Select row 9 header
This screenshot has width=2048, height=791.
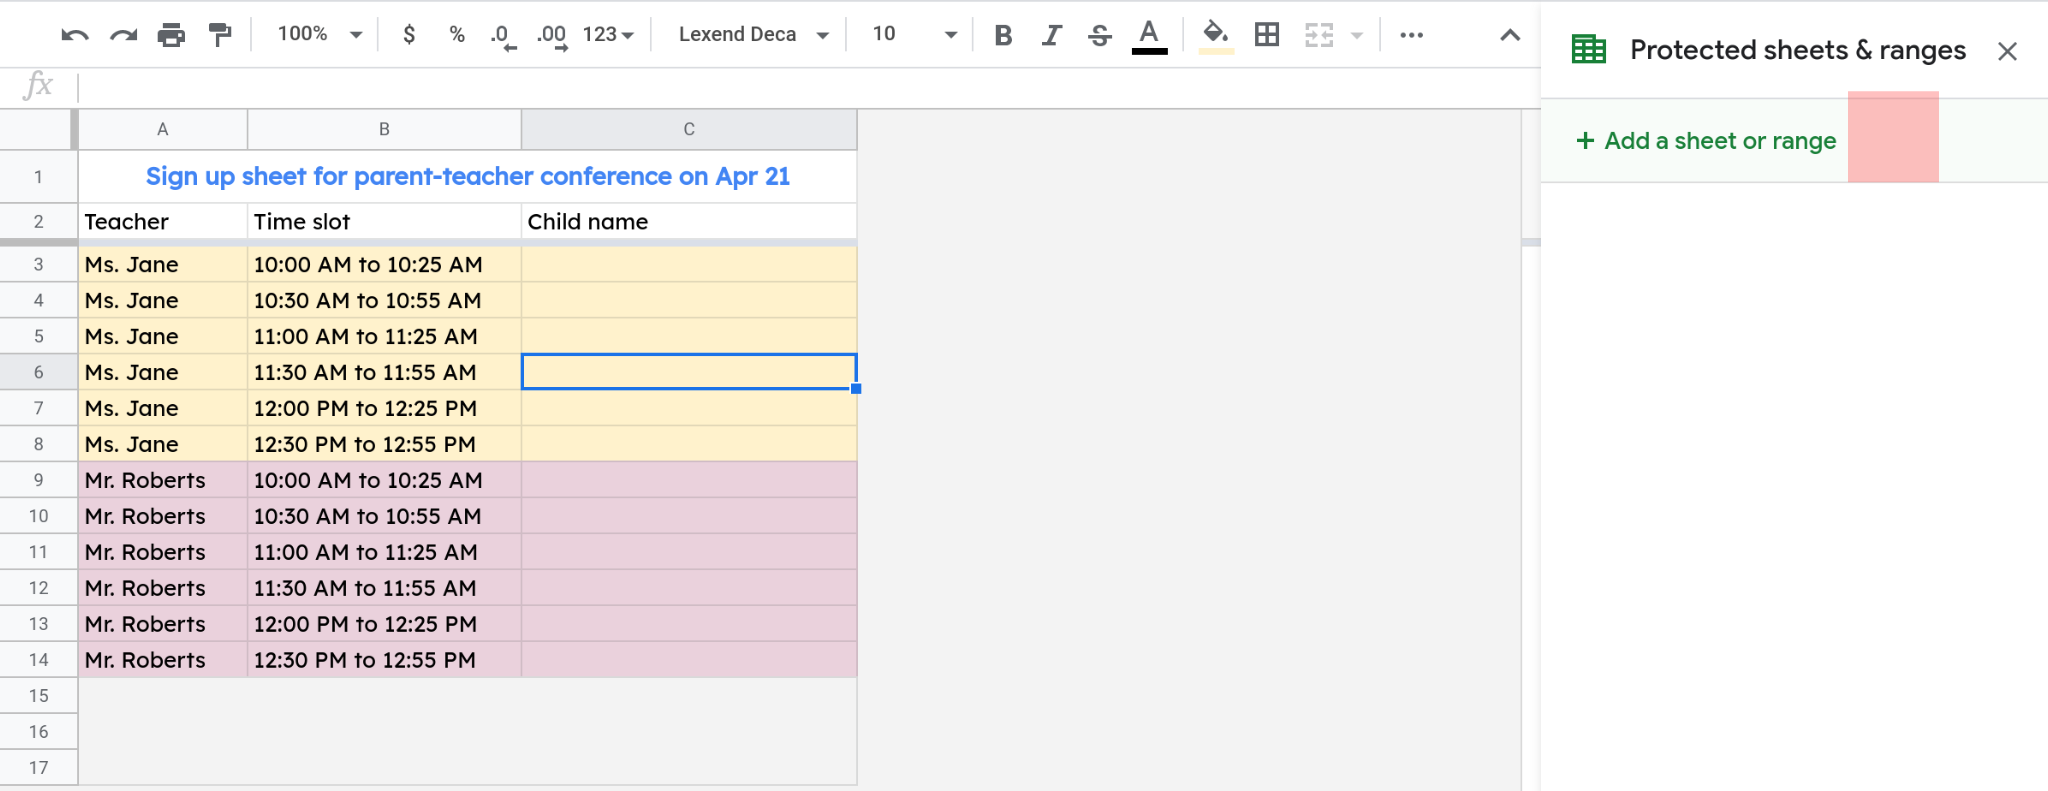coord(38,480)
